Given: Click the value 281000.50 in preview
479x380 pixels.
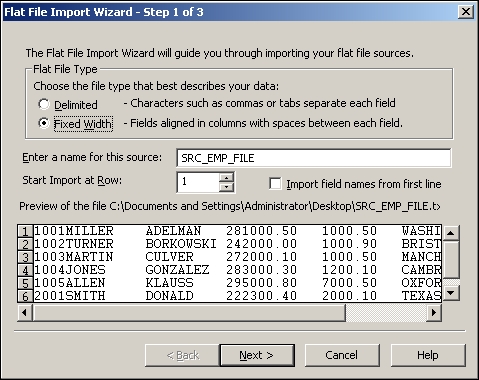Looking at the screenshot, I should click(x=261, y=231).
